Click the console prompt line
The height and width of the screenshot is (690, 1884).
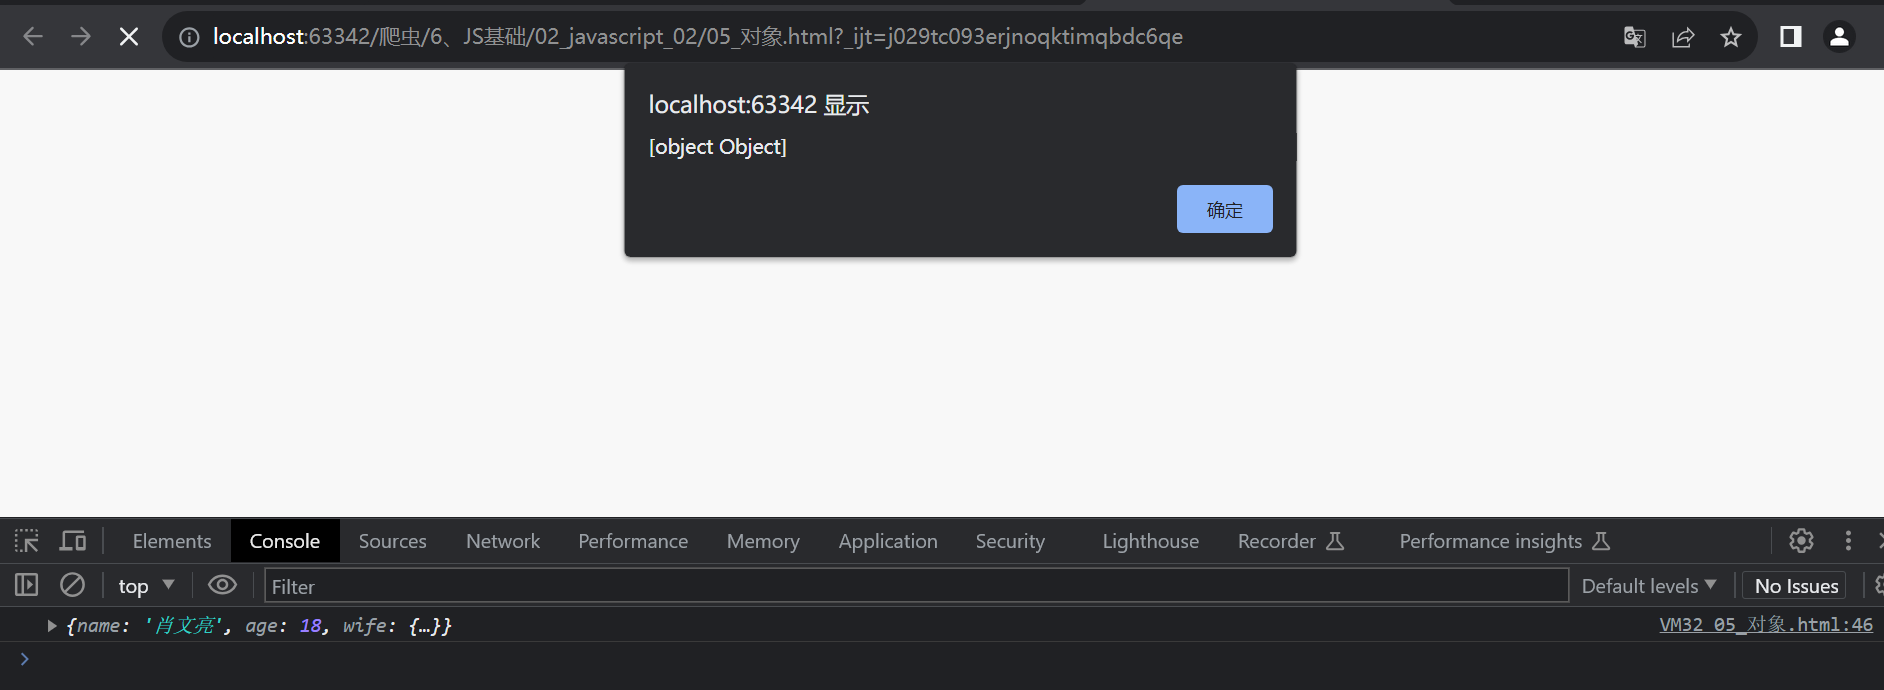[x=942, y=659]
